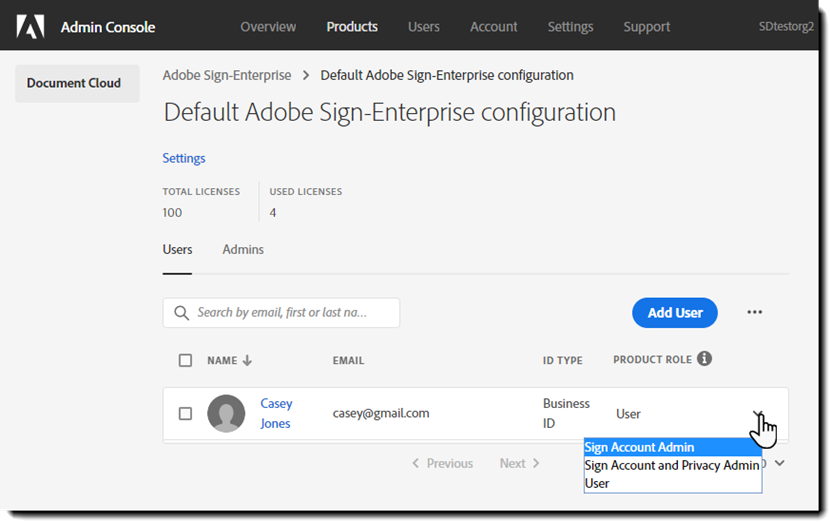The height and width of the screenshot is (522, 830).
Task: Choose Sign Account and Privacy Admin option
Action: coord(672,465)
